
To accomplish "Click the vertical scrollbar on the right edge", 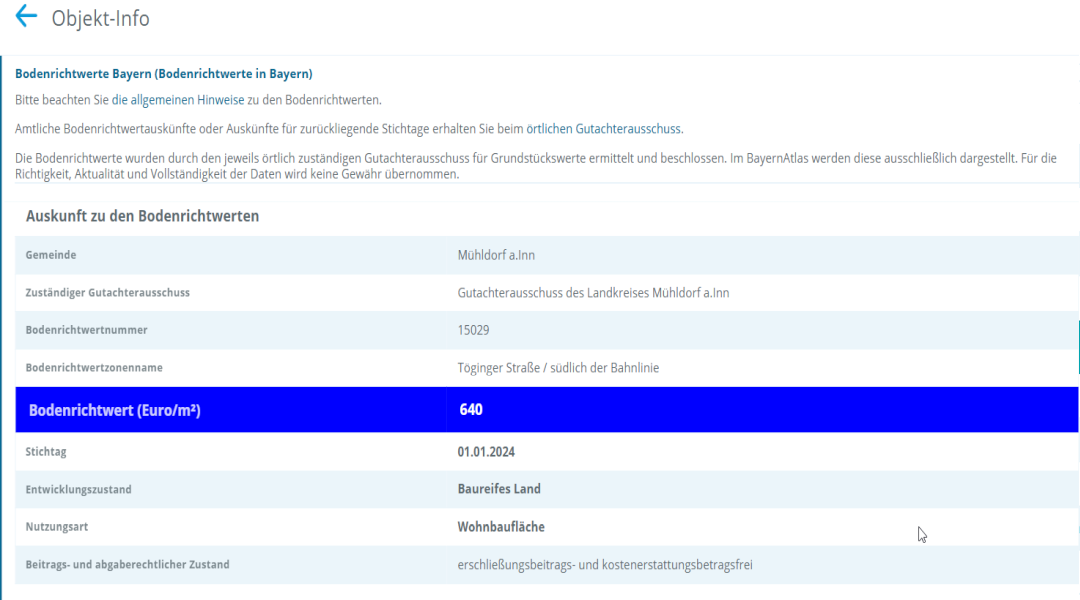I will pos(1078,345).
